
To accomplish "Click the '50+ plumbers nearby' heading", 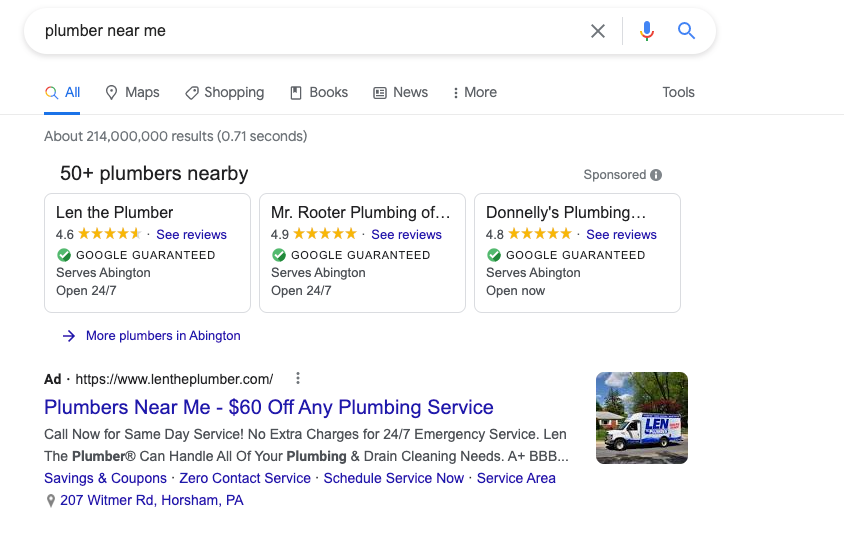I will click(154, 173).
